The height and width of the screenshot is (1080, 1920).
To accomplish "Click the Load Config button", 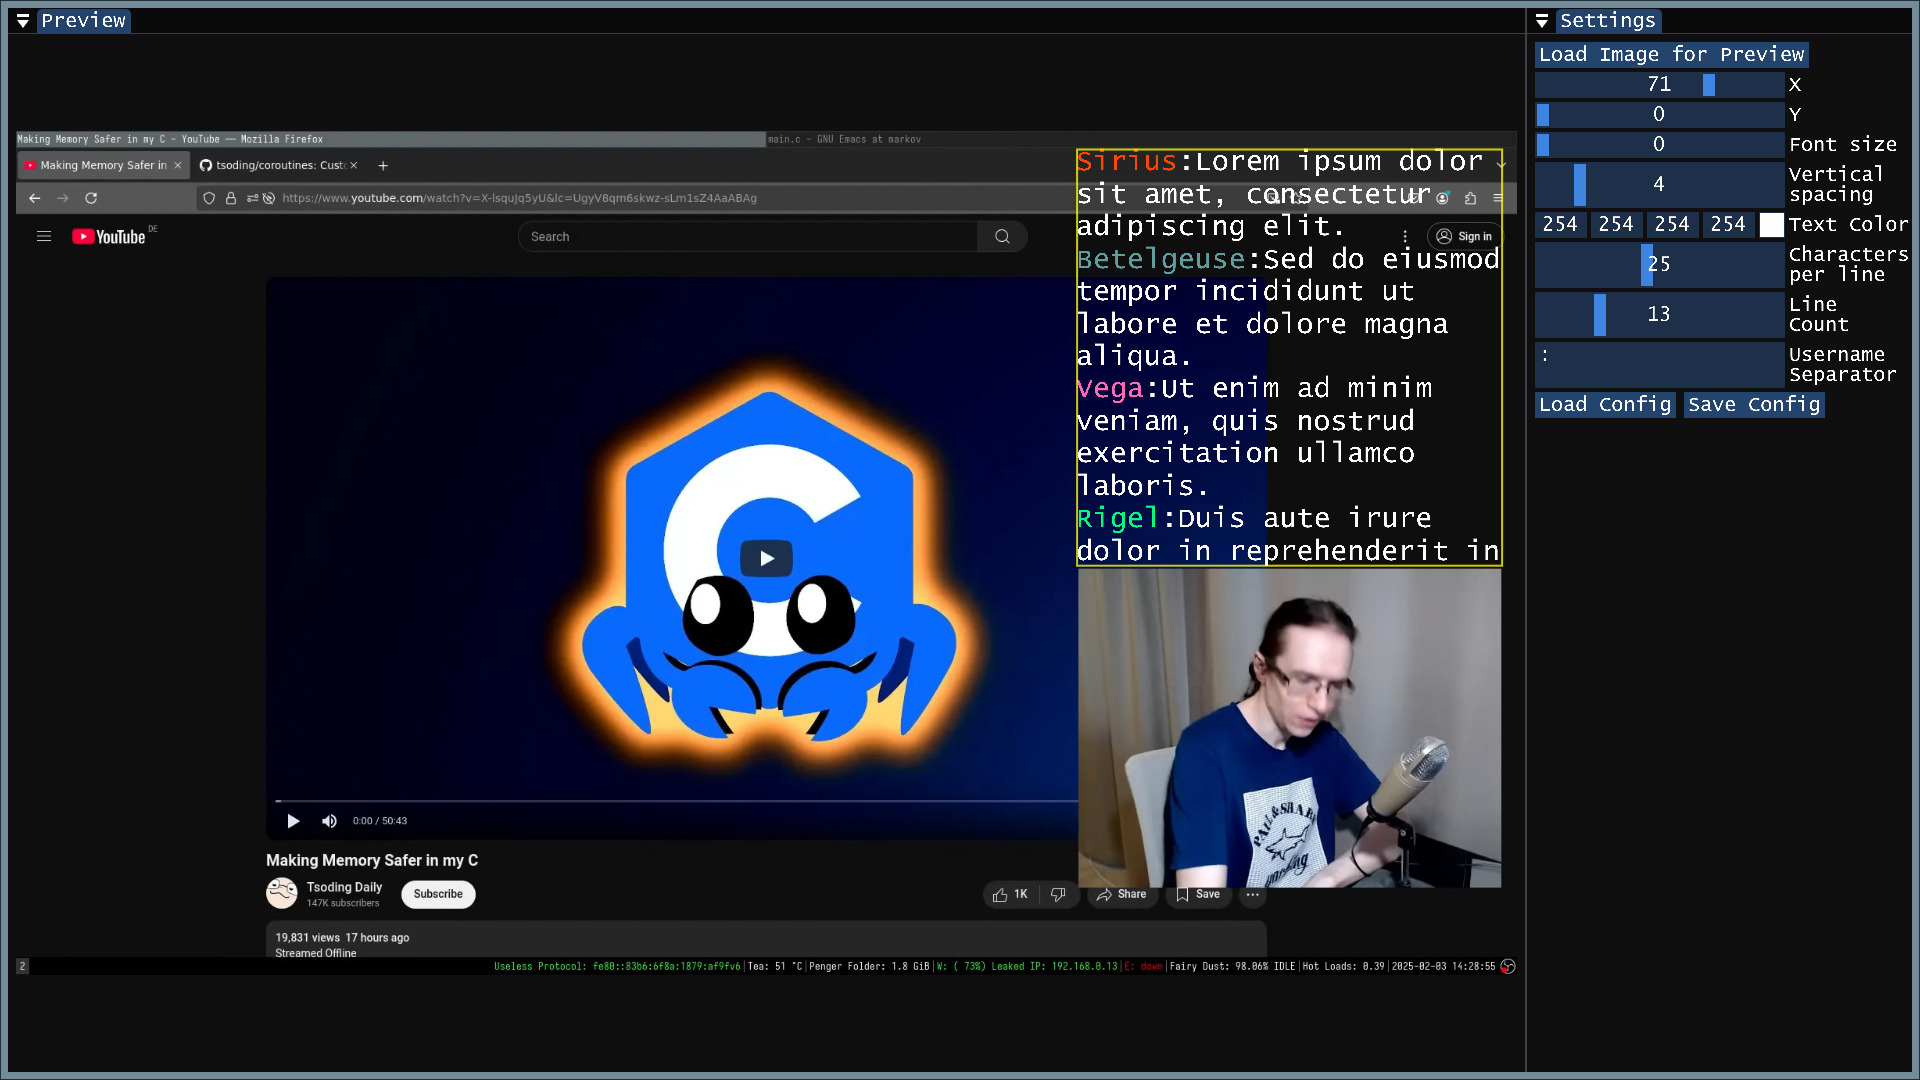I will [1604, 405].
